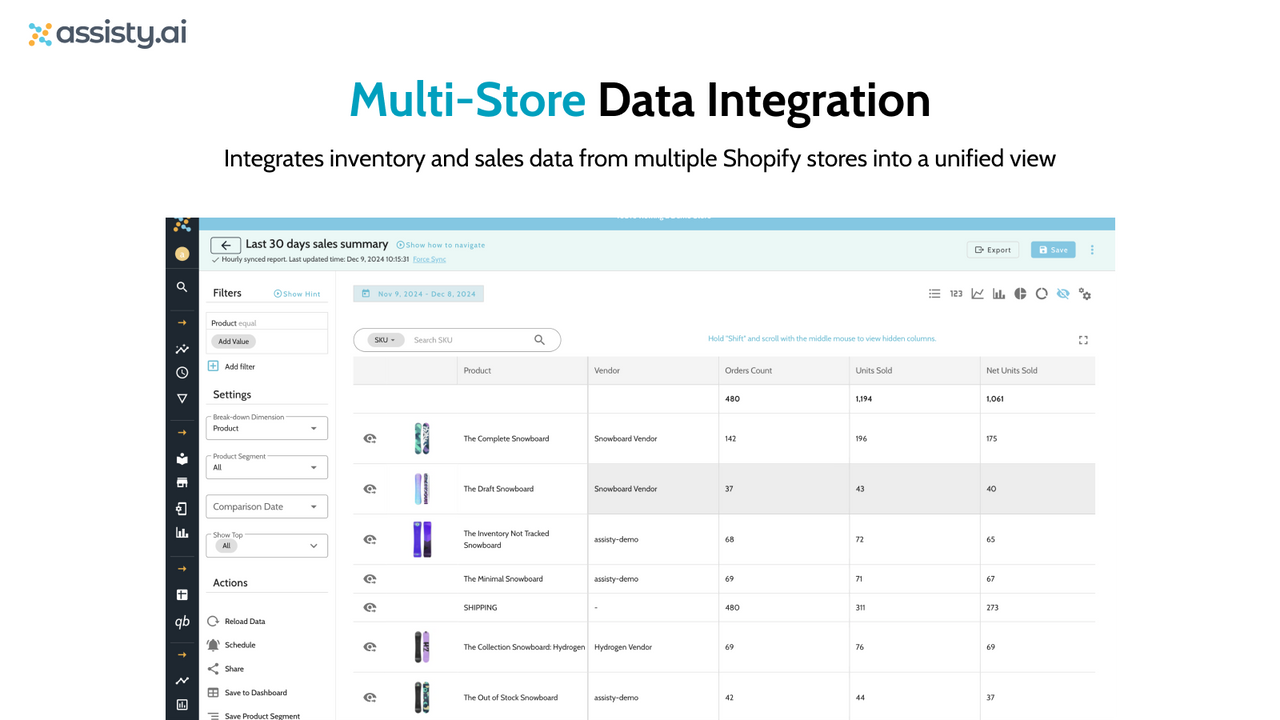Toggle visibility for The Draft Snowboard row

click(370, 489)
